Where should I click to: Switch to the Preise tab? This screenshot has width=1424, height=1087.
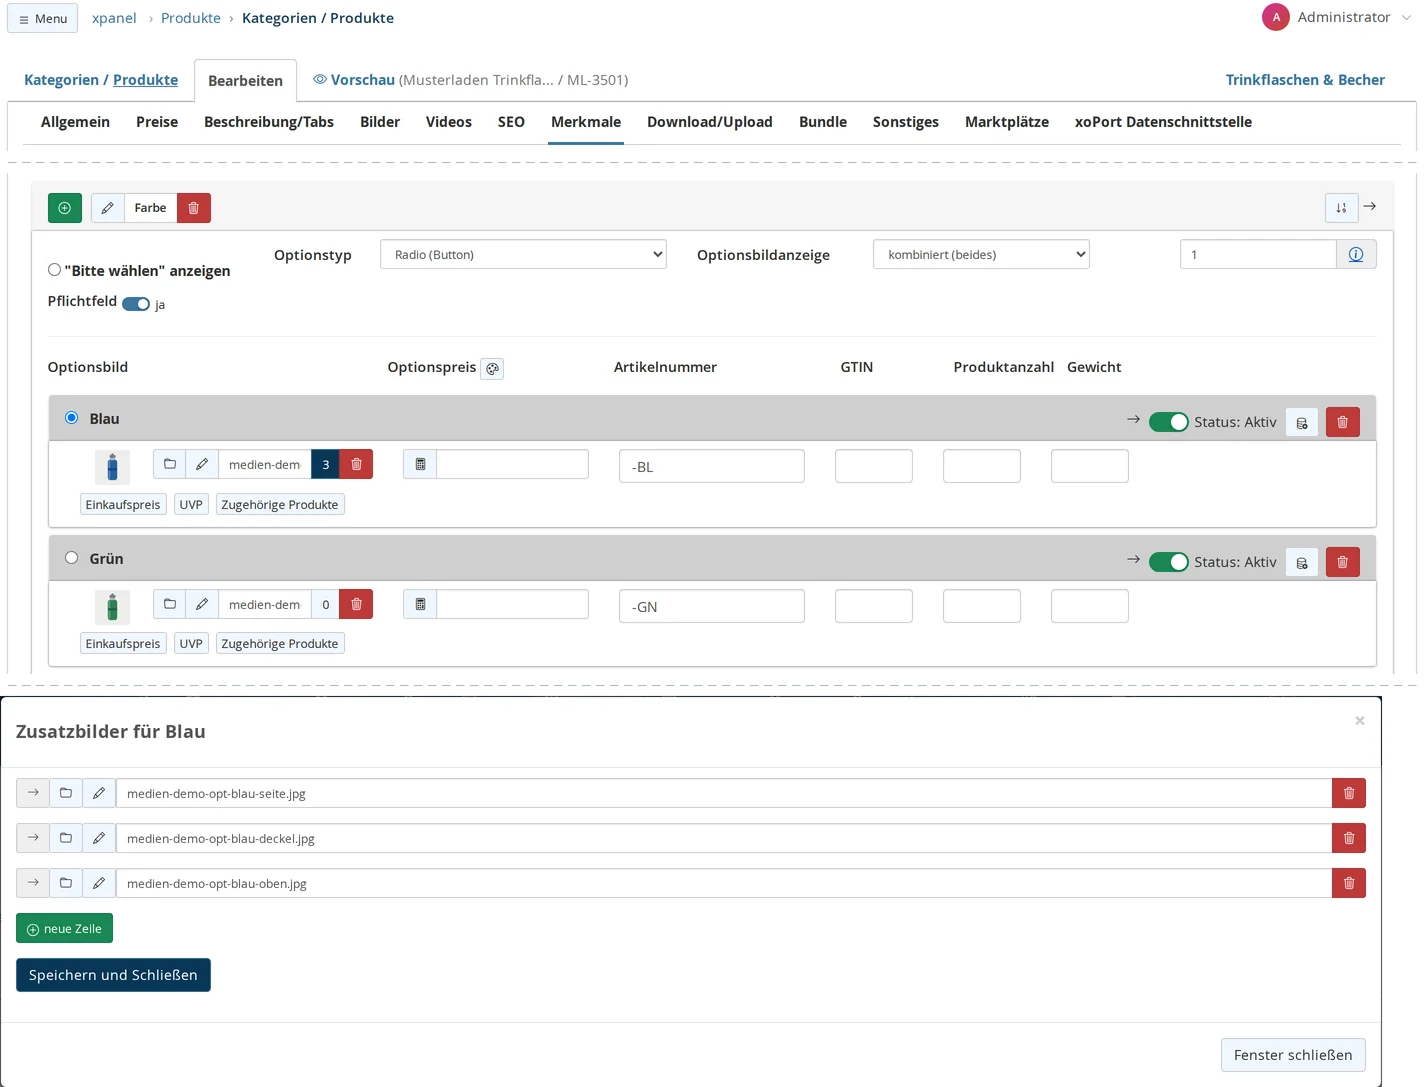point(157,122)
